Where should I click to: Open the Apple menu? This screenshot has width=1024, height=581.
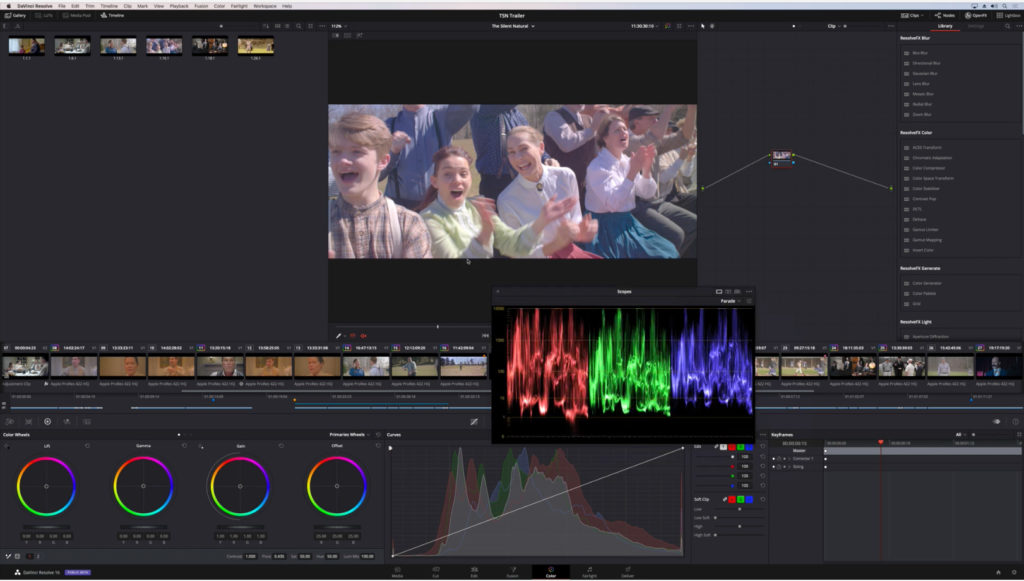tap(8, 6)
